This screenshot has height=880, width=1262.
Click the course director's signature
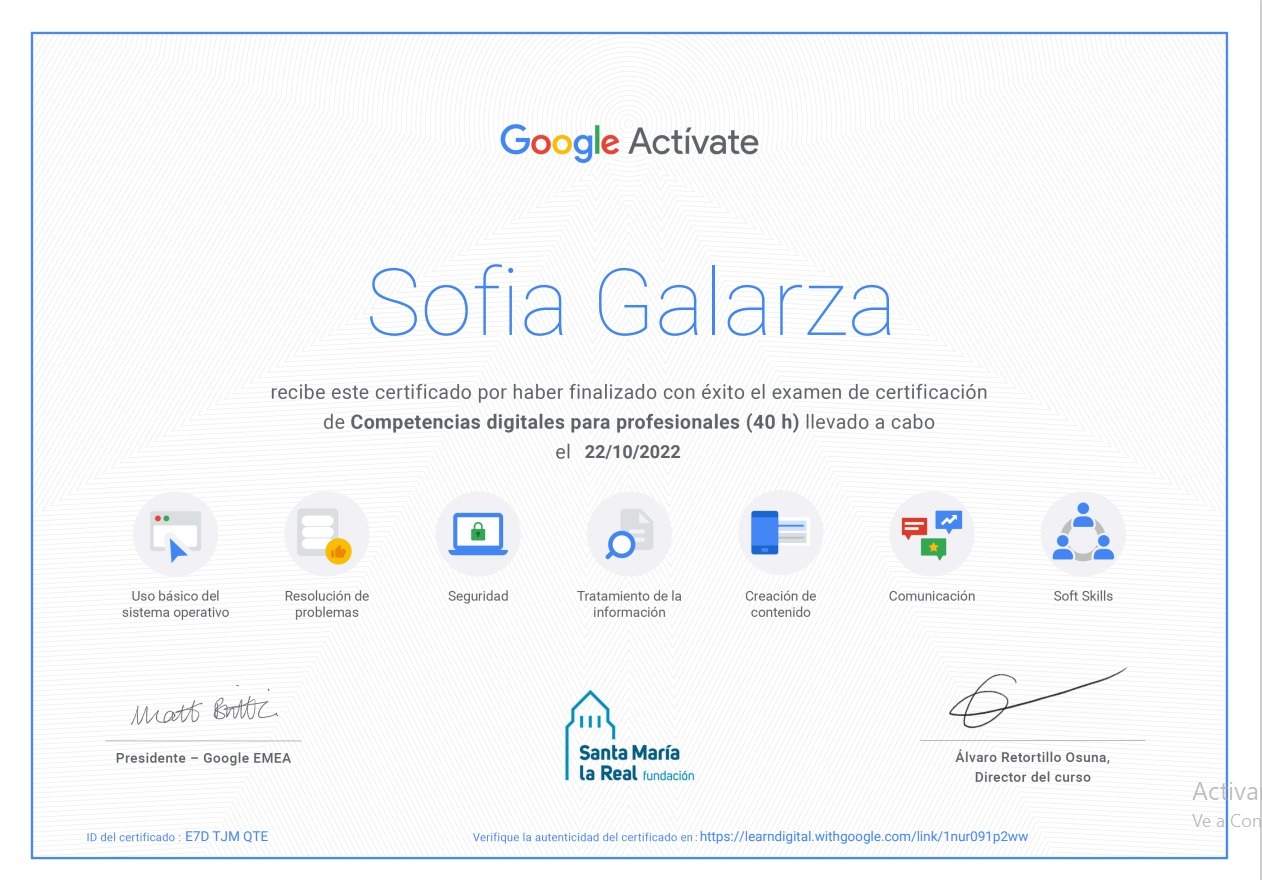click(1037, 696)
